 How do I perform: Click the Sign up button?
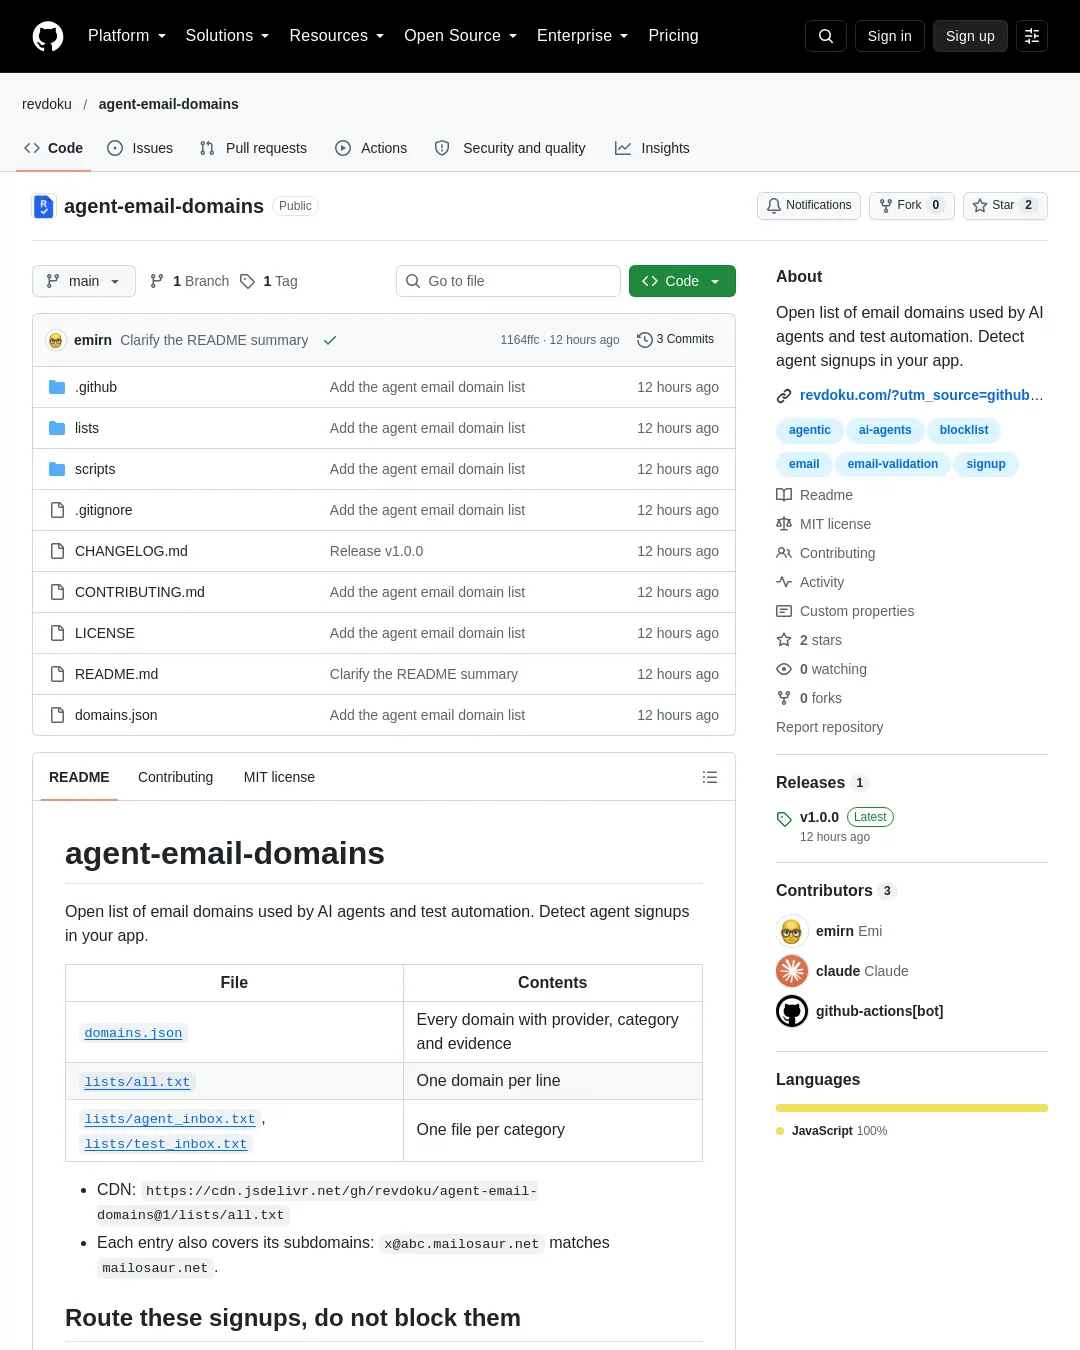coord(970,36)
